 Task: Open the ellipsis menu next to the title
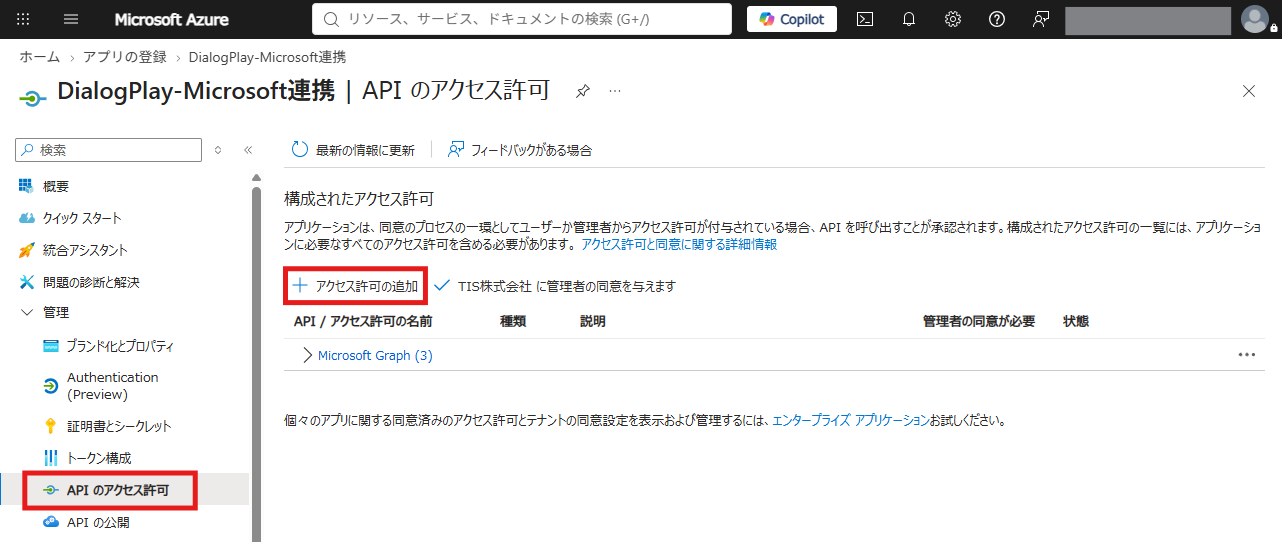615,91
